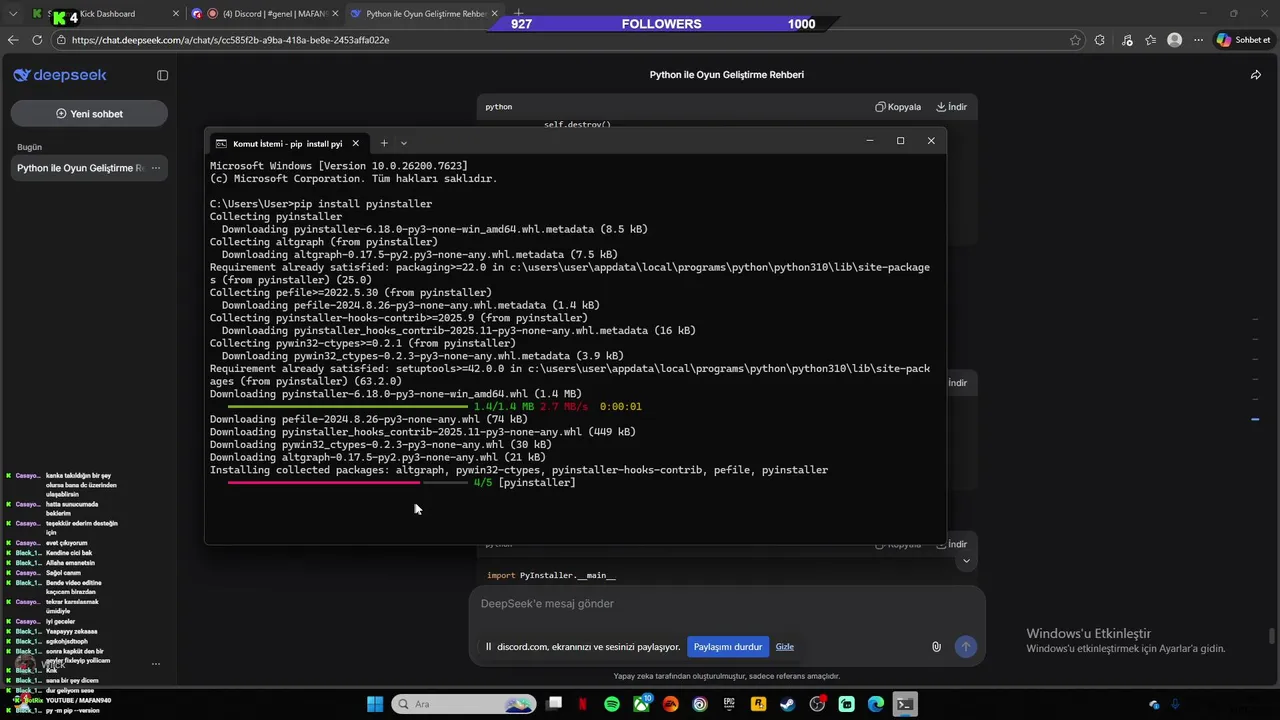1280x720 pixels.
Task: Download the top code block with İndir
Action: point(951,107)
